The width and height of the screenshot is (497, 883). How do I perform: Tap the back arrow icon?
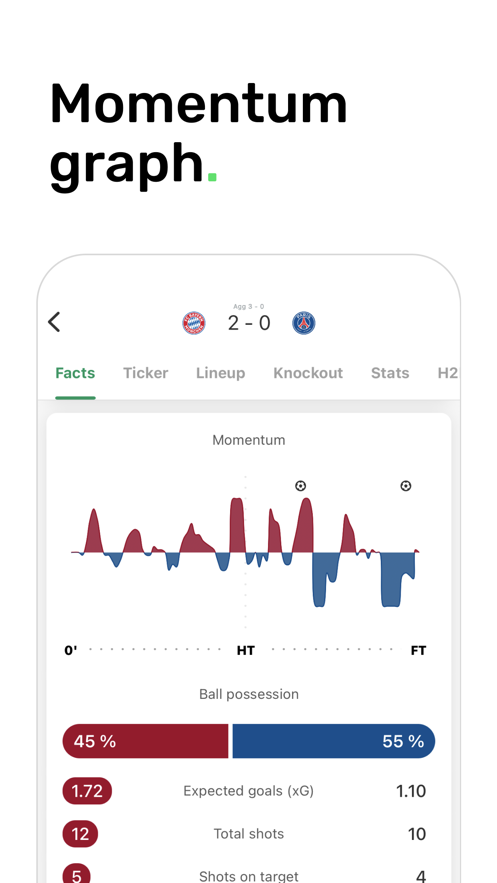pyautogui.click(x=54, y=322)
